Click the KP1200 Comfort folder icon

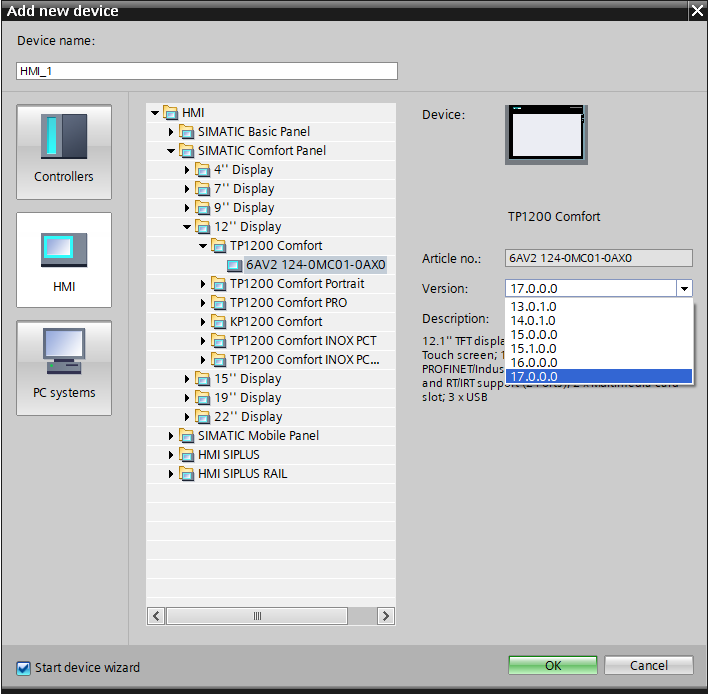[x=218, y=321]
